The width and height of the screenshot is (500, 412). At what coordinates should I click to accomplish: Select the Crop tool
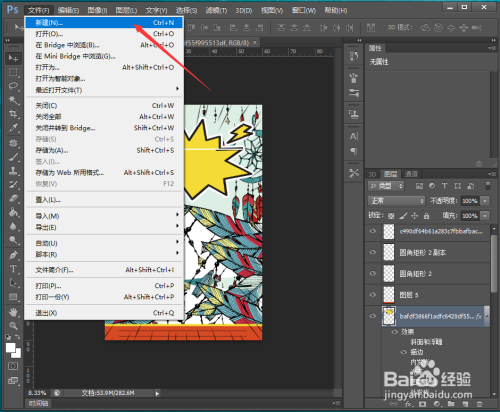[x=13, y=114]
